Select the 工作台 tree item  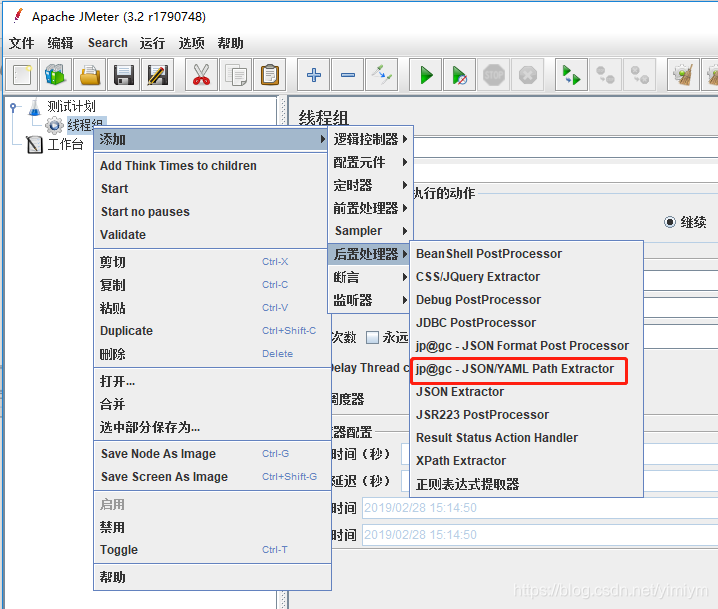(65, 145)
